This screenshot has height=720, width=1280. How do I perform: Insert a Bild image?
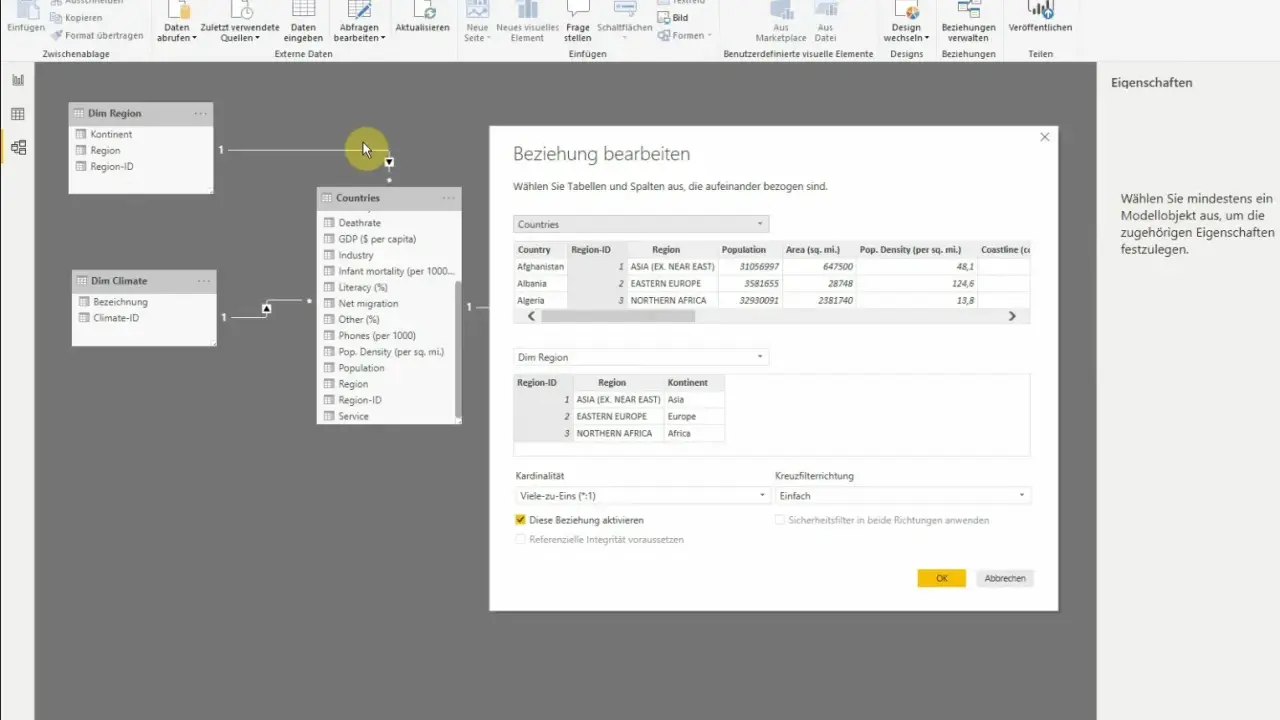tap(673, 18)
